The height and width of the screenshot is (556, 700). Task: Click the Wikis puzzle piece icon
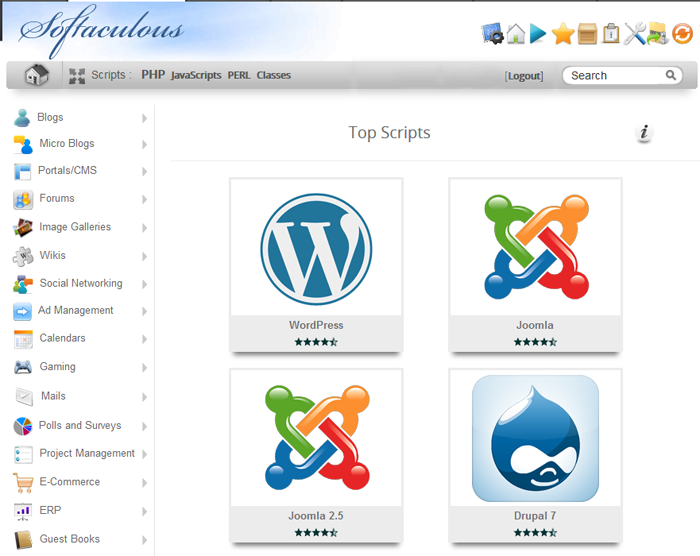click(23, 256)
